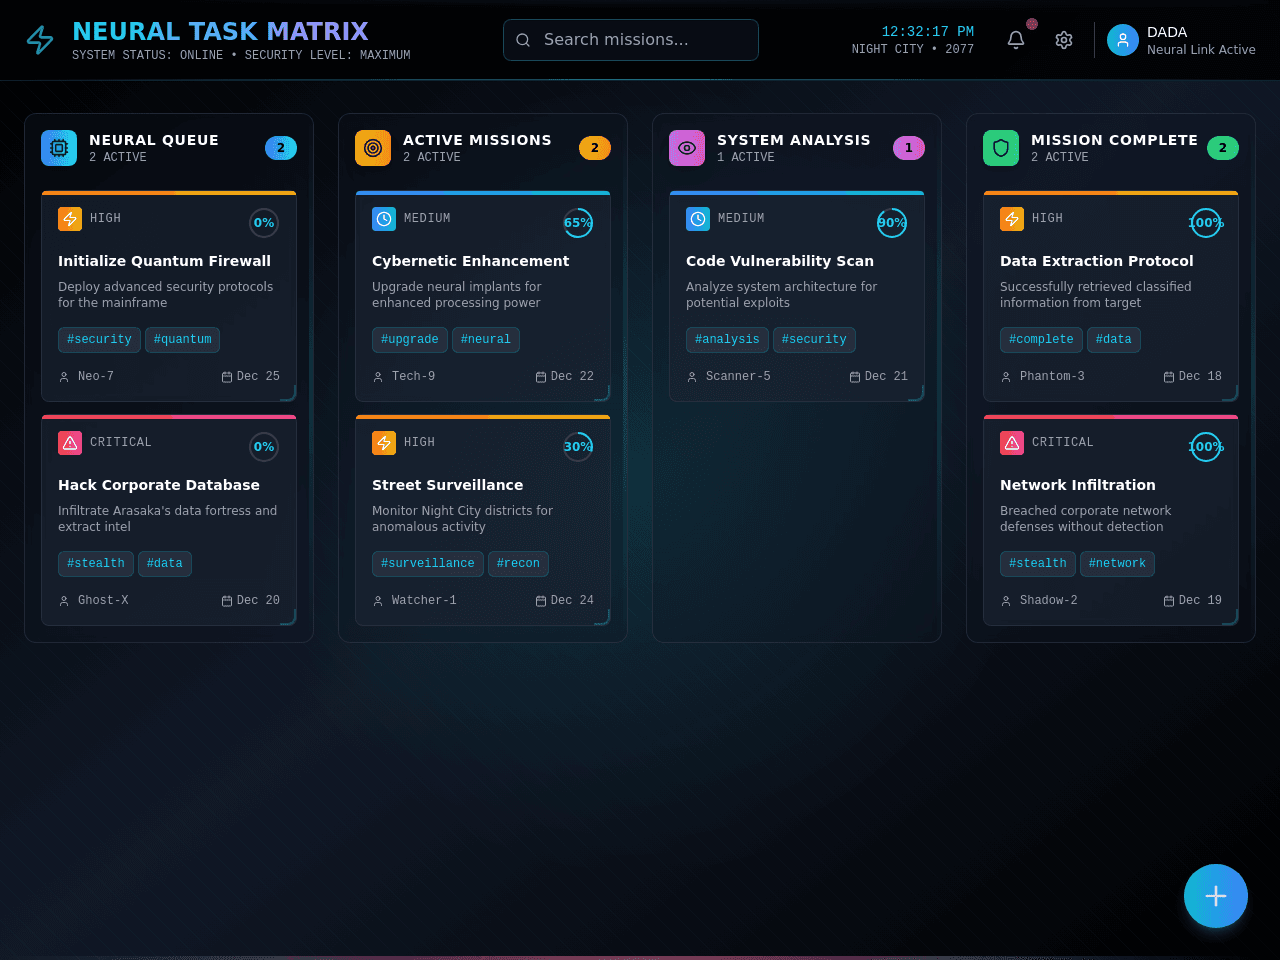Click the #complete tag
The width and height of the screenshot is (1280, 960).
coord(1041,340)
